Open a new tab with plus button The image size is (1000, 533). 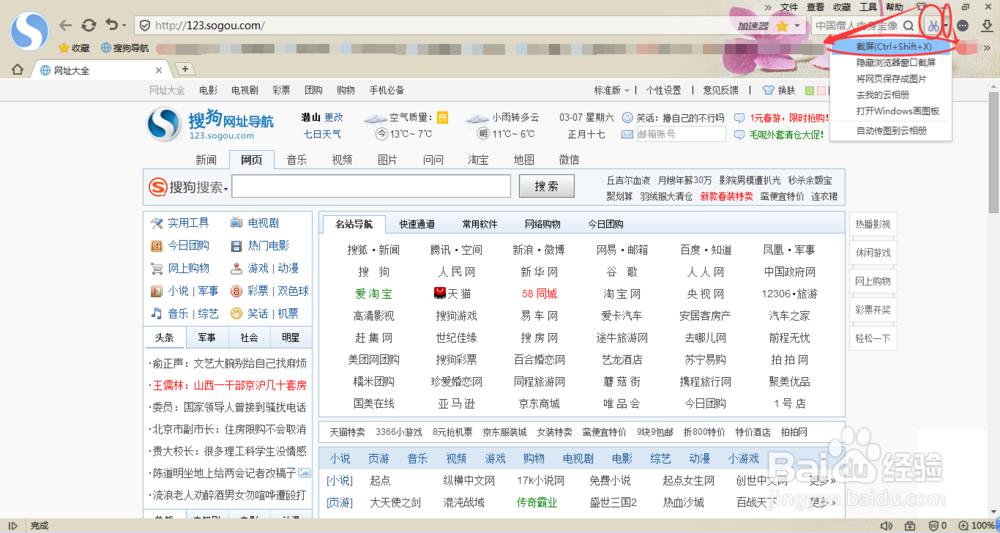[x=184, y=69]
